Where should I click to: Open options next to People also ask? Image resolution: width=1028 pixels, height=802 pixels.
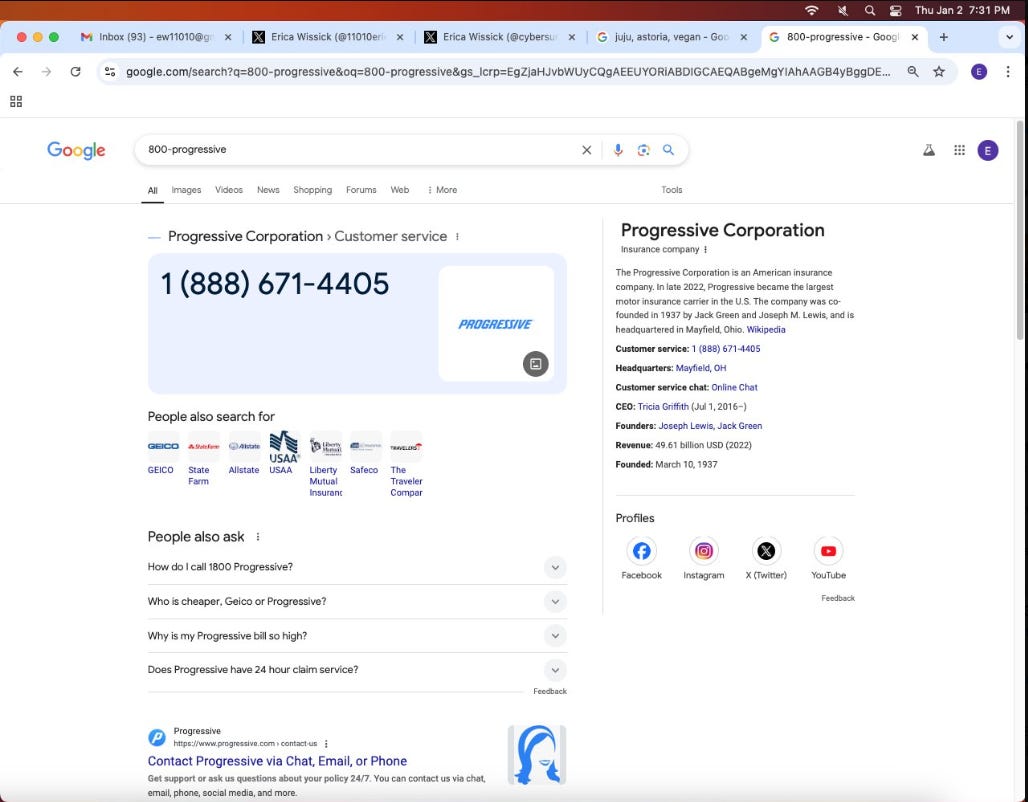[x=258, y=537]
